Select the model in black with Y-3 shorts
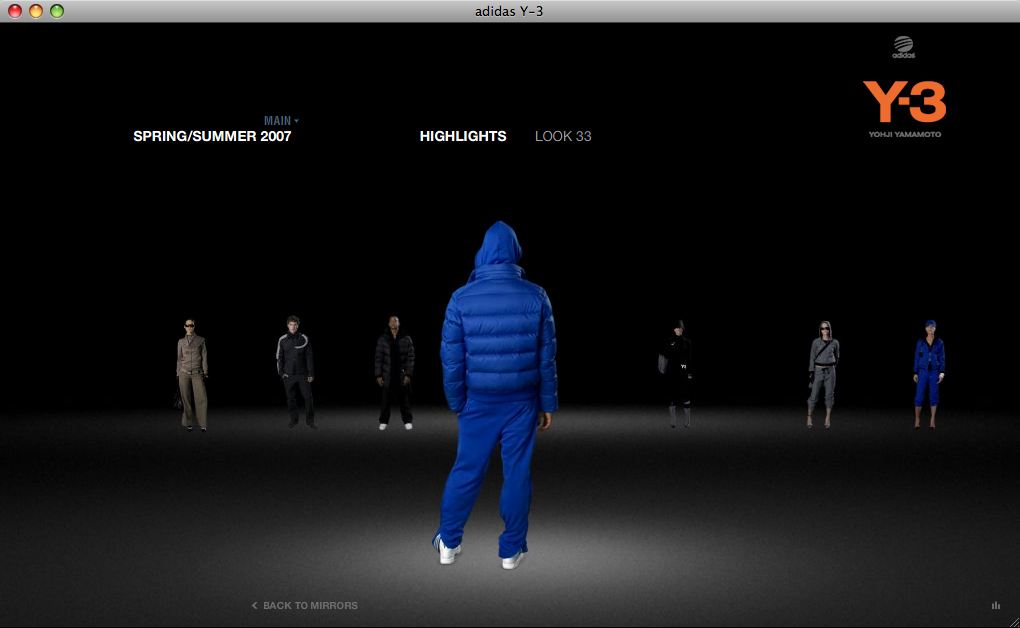This screenshot has height=628, width=1020. coord(677,374)
